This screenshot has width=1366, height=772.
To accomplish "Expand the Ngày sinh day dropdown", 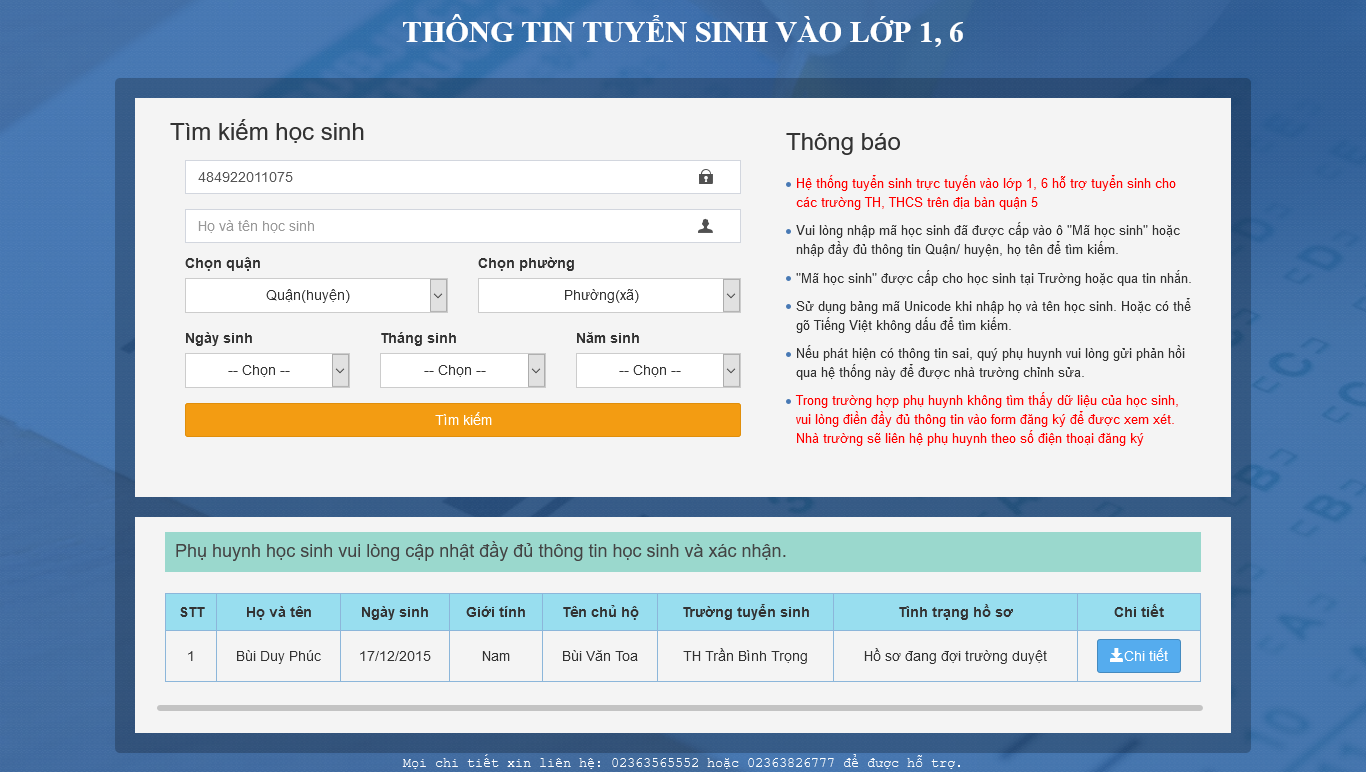I will click(267, 370).
